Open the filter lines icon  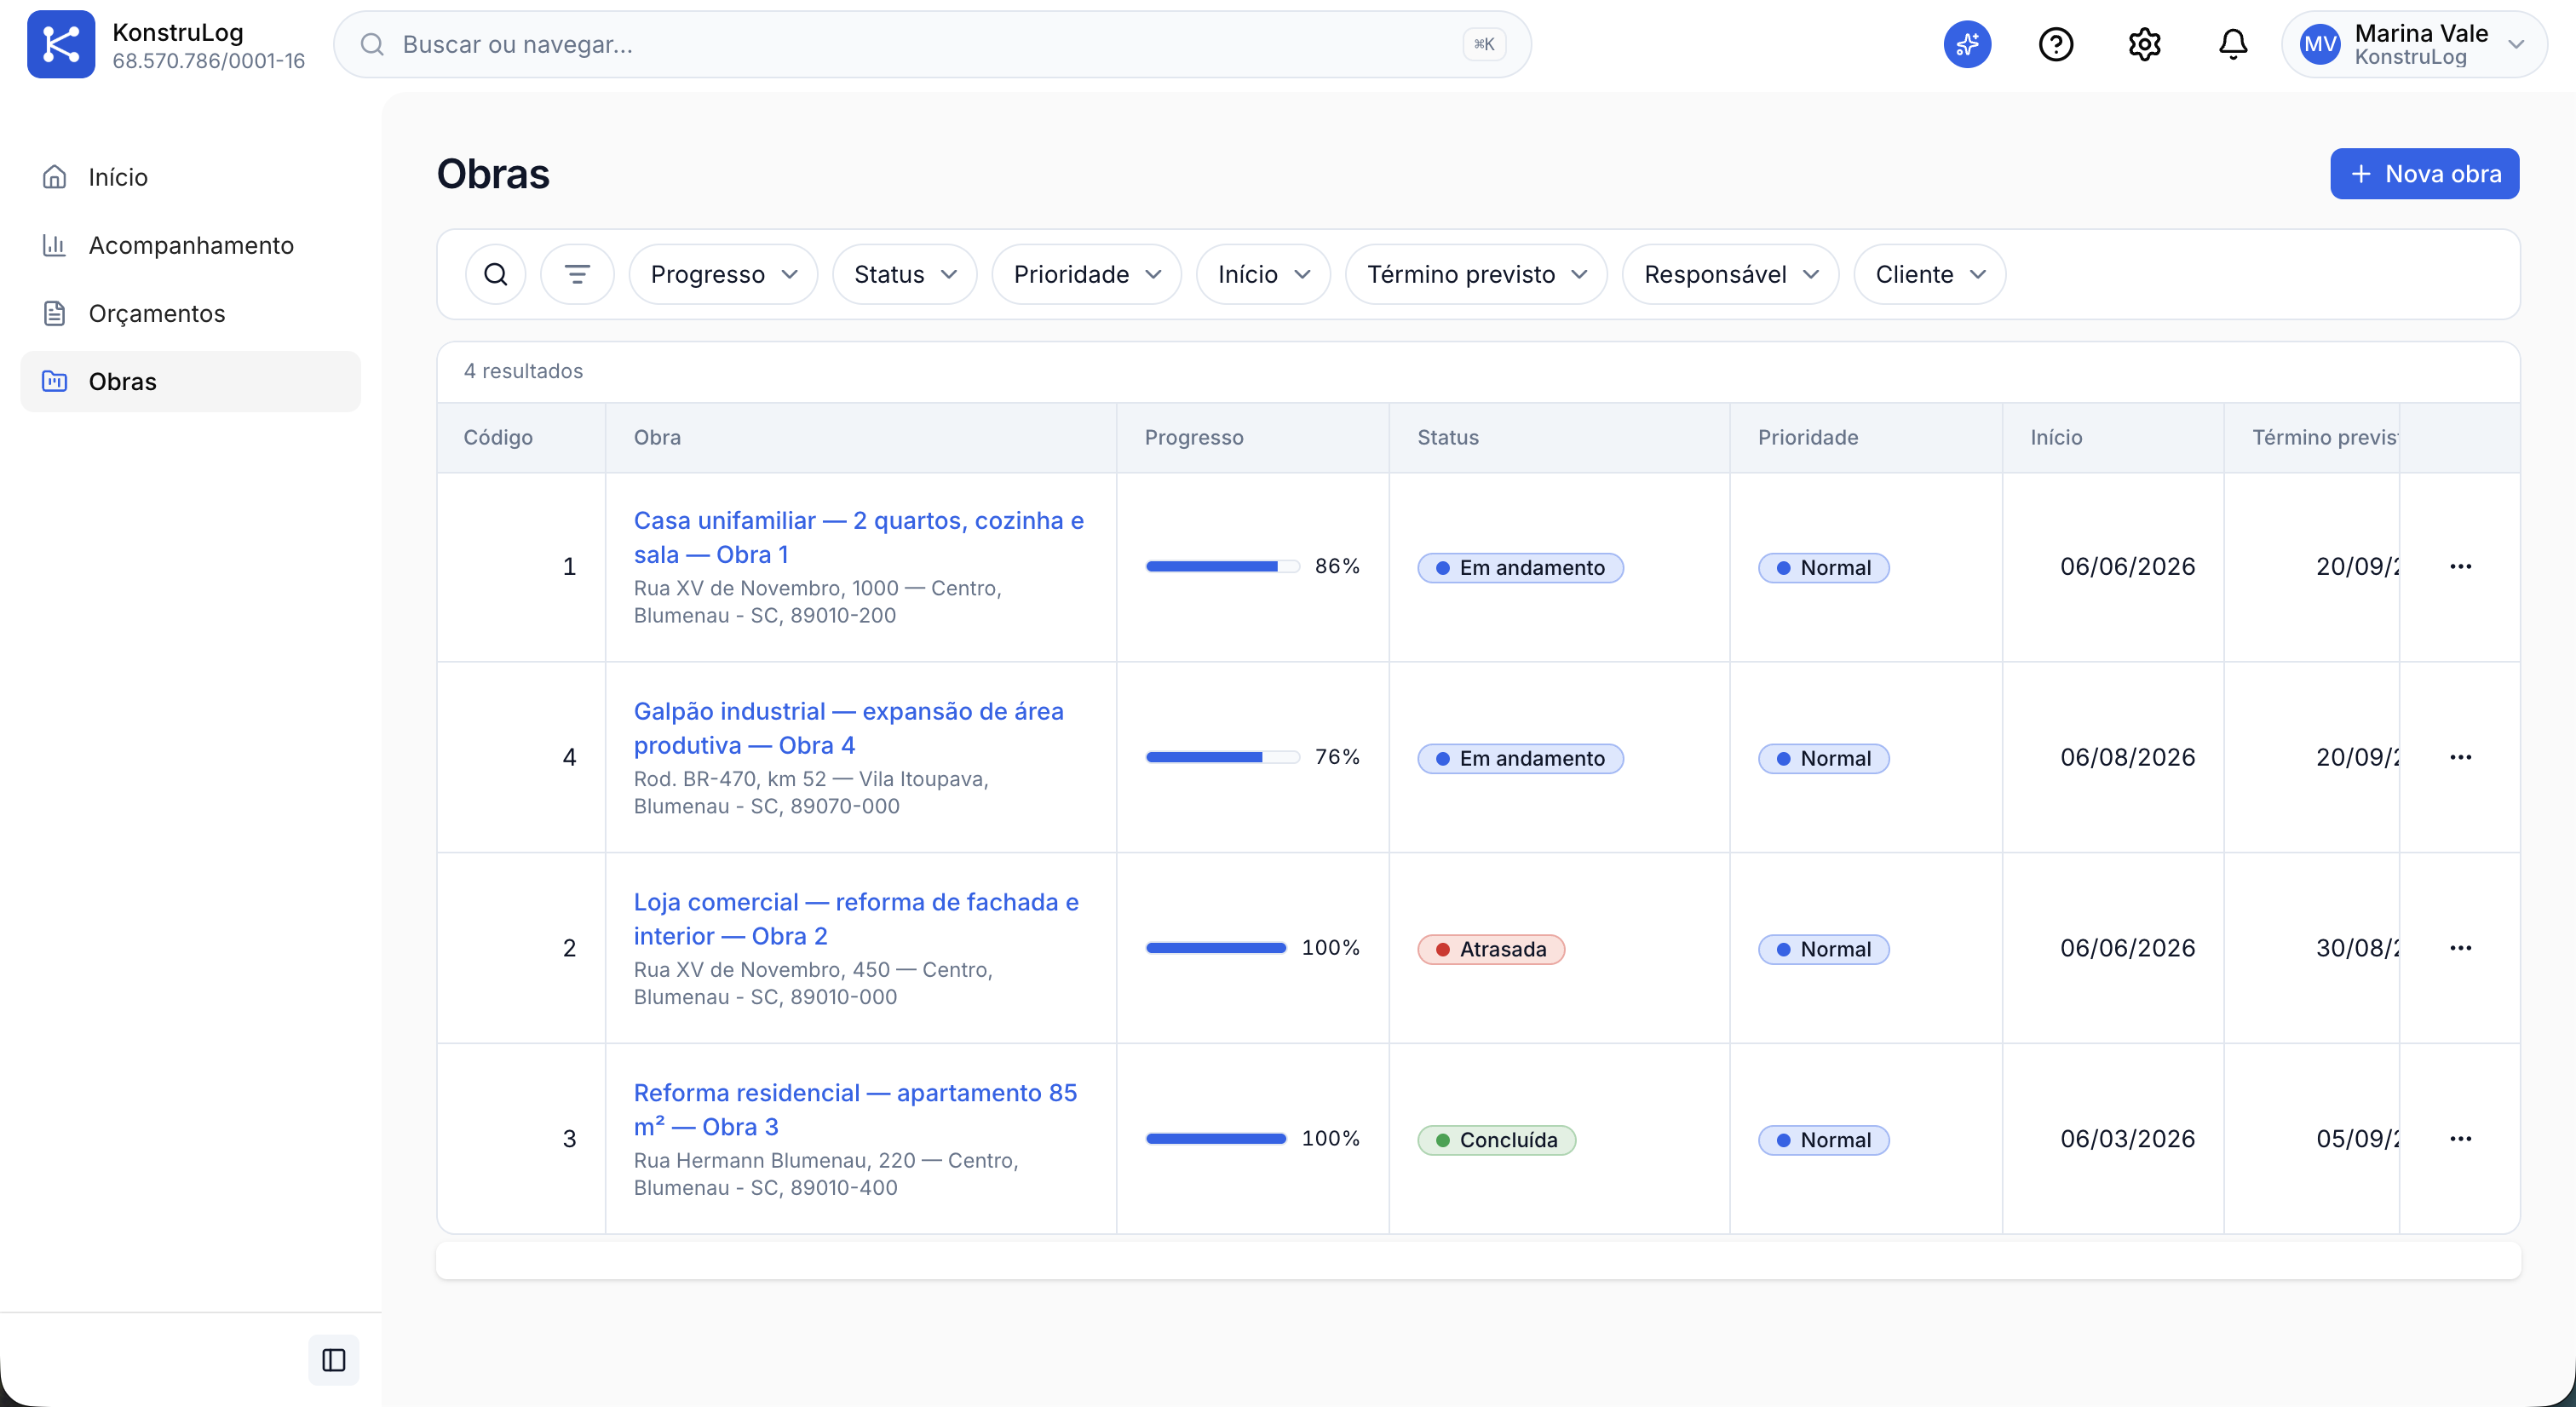[577, 274]
